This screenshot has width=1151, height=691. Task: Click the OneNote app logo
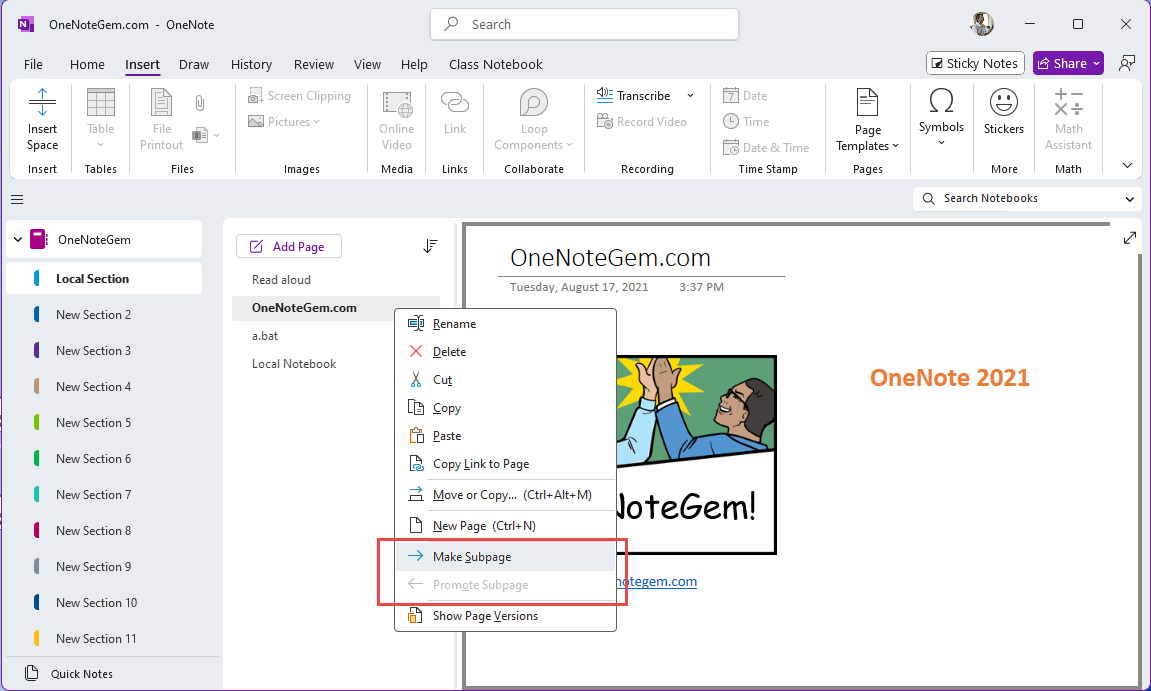pos(25,24)
